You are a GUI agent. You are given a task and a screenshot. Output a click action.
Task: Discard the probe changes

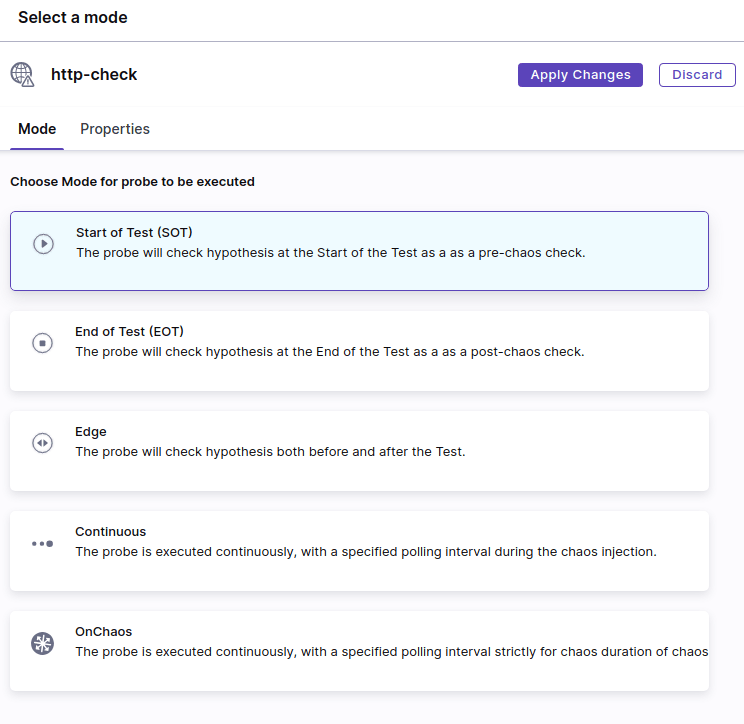coord(697,75)
